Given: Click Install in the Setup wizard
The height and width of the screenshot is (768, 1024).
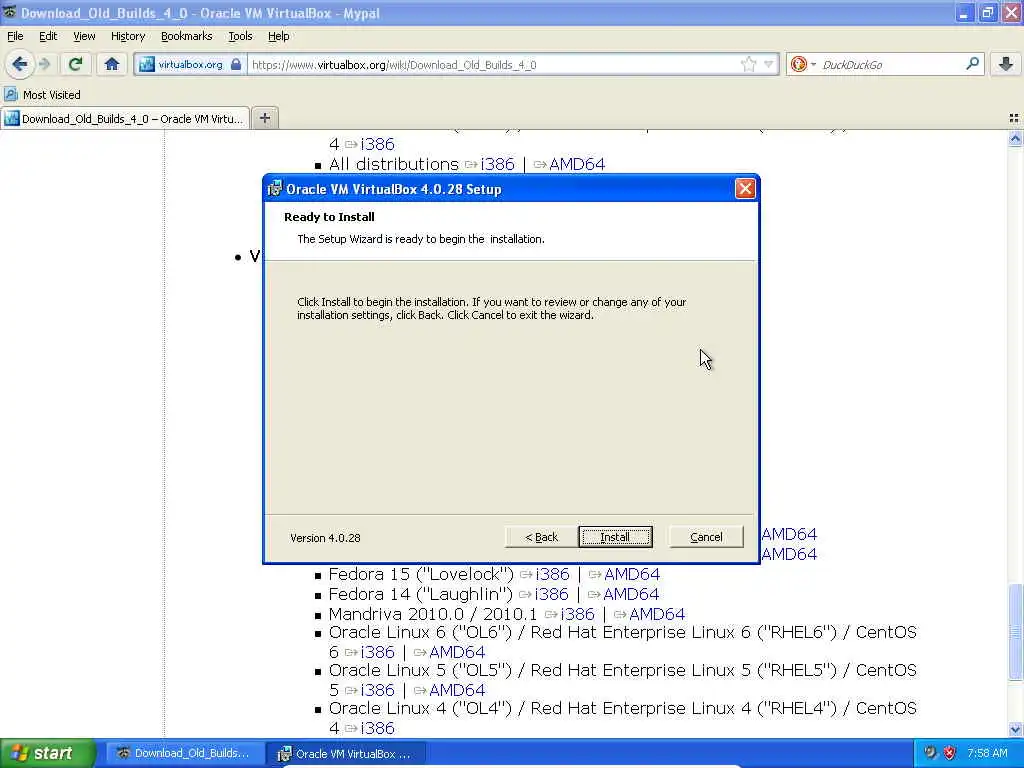Looking at the screenshot, I should [615, 537].
